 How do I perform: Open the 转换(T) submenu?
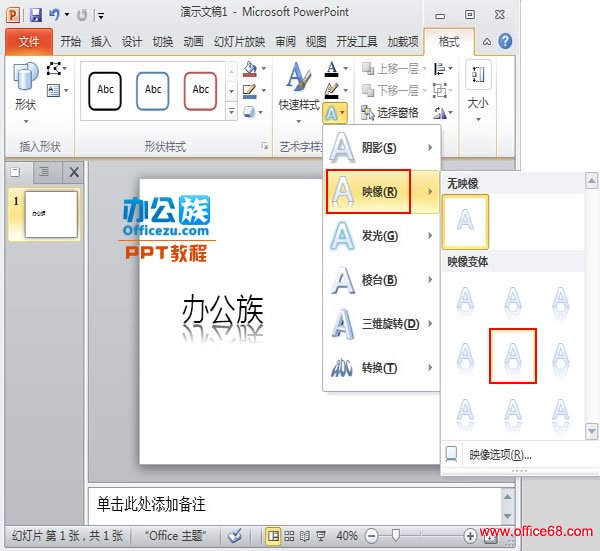tap(382, 368)
